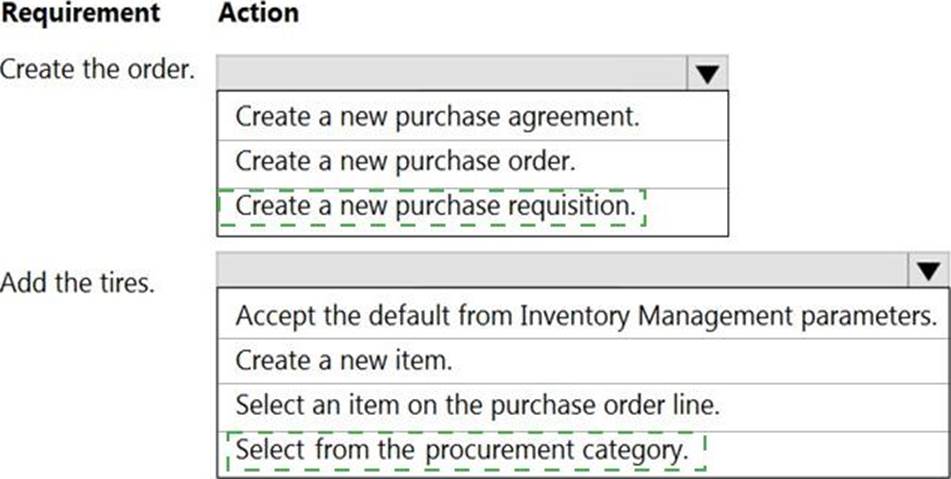Select 'Accept the default from Inventory Management parameters'
Image resolution: width=951 pixels, height=479 pixels.
tap(586, 316)
